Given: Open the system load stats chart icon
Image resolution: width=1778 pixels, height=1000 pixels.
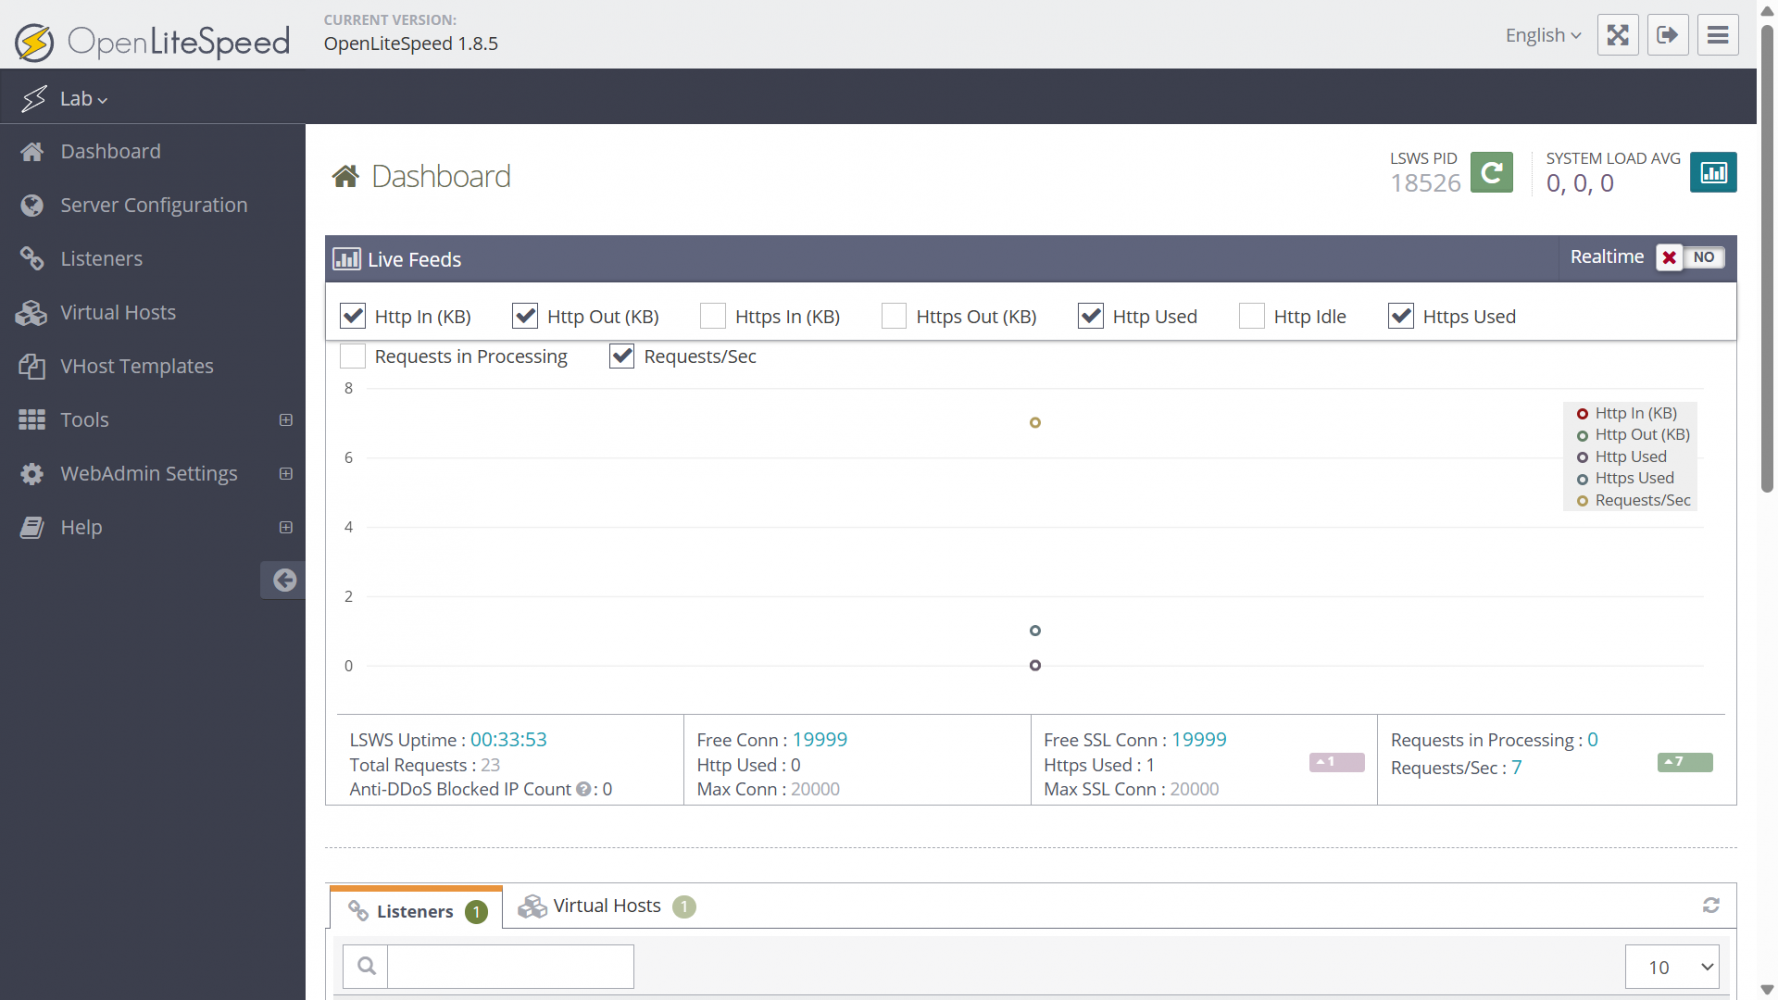Looking at the screenshot, I should 1712,173.
